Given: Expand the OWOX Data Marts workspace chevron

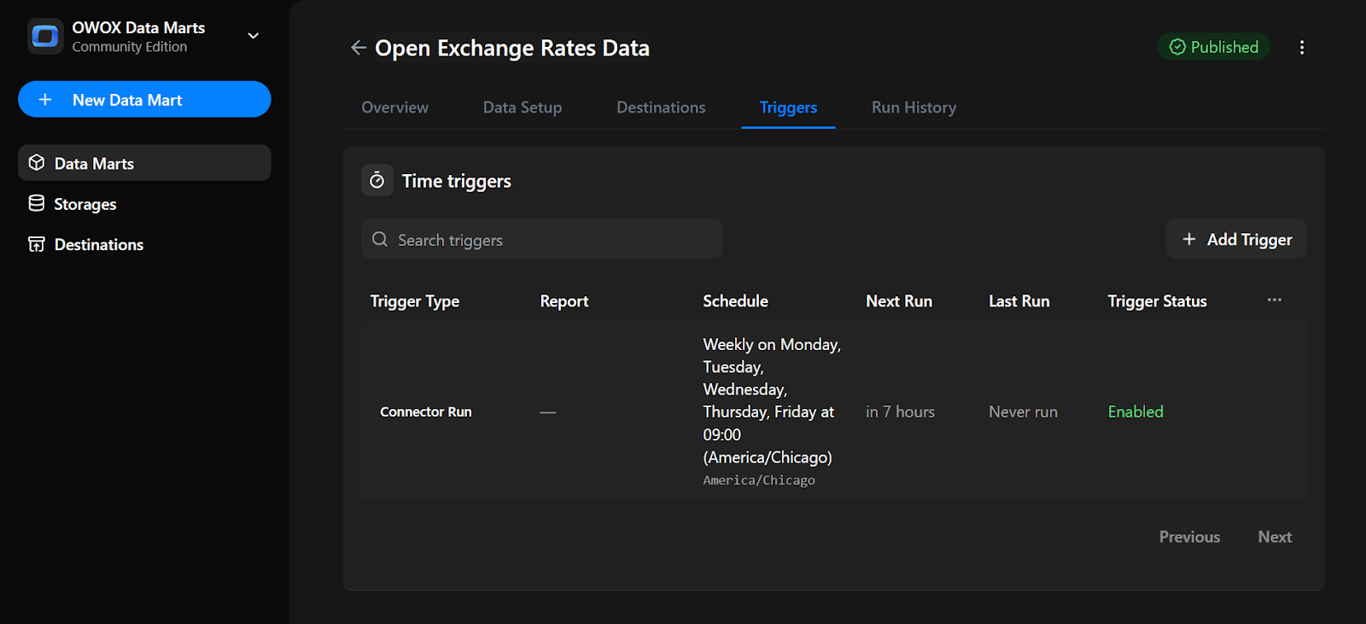Looking at the screenshot, I should 253,36.
